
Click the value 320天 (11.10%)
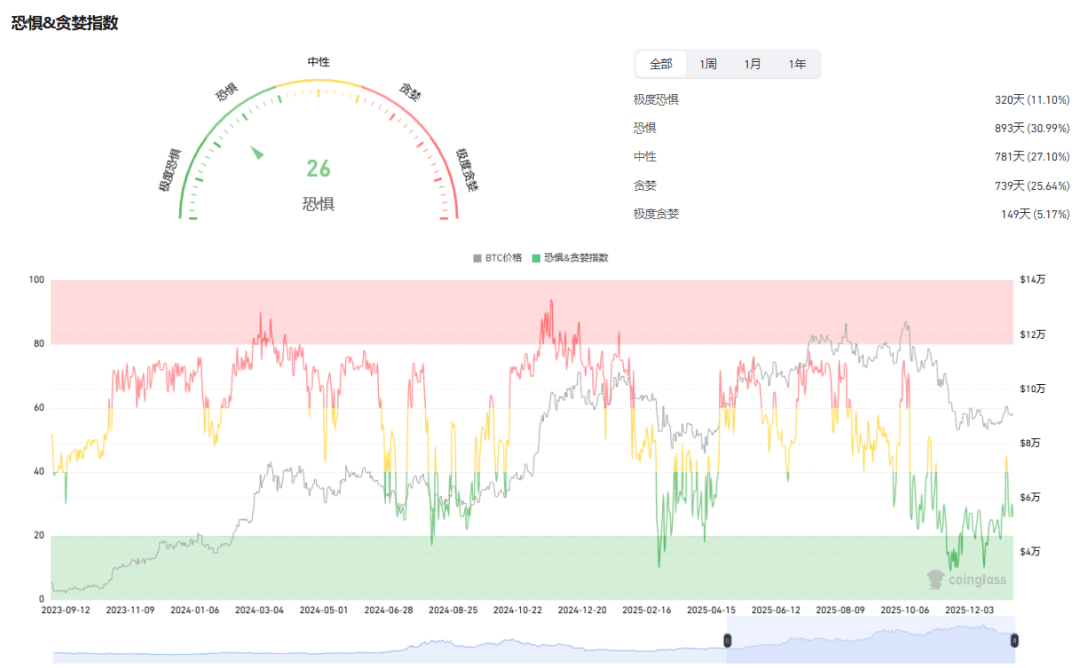pyautogui.click(x=1032, y=100)
